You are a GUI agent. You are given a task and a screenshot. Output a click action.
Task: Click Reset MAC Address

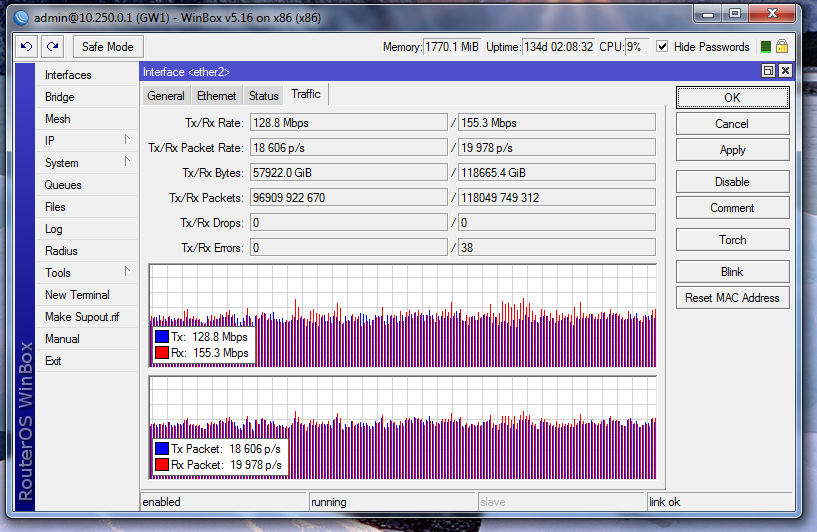(x=733, y=298)
